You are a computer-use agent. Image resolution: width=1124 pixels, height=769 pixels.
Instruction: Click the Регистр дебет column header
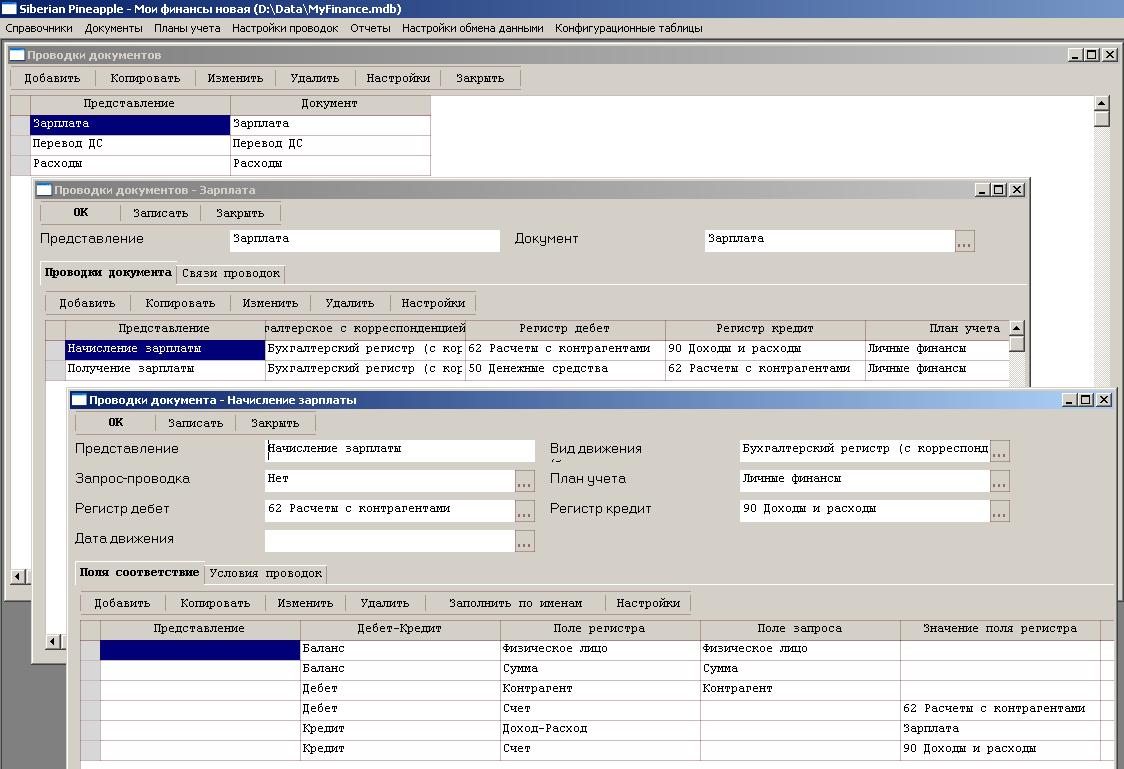tap(565, 329)
